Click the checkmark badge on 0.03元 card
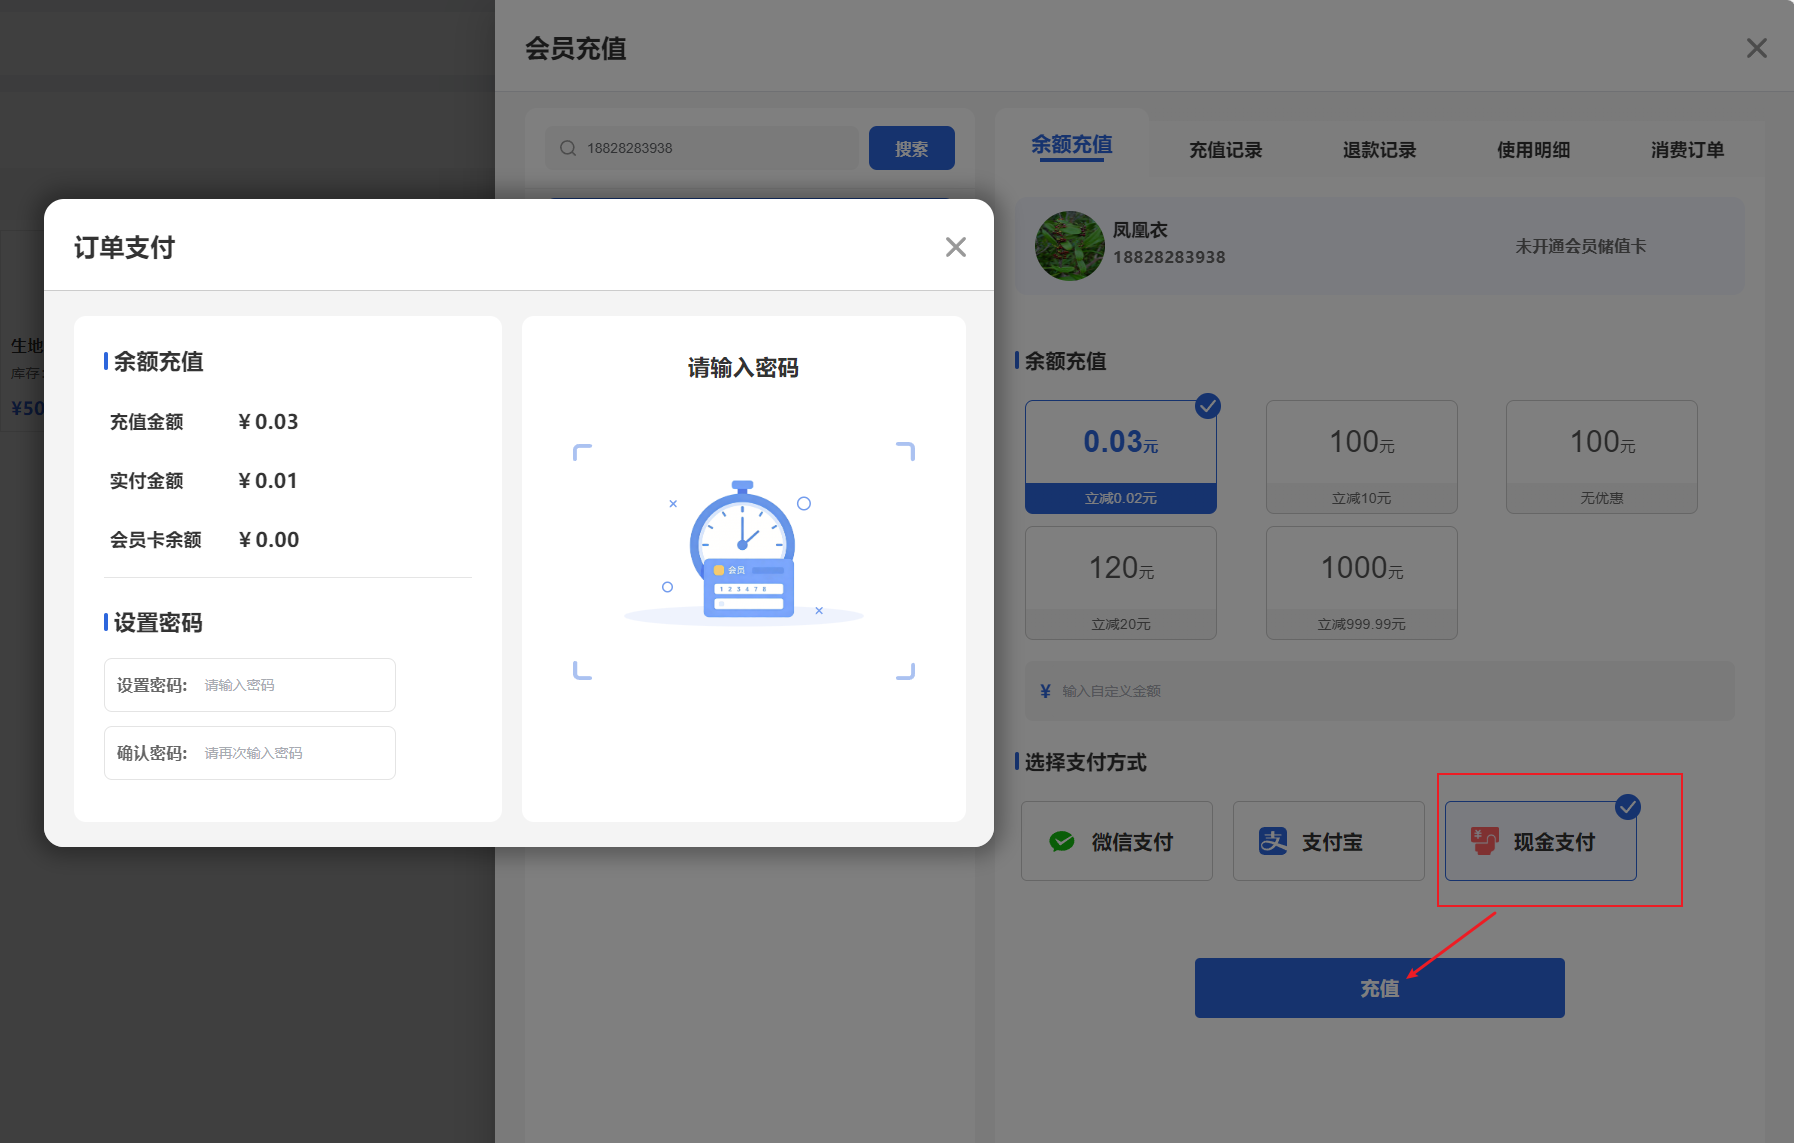Screen dimensions: 1794x1143 click(x=1208, y=406)
